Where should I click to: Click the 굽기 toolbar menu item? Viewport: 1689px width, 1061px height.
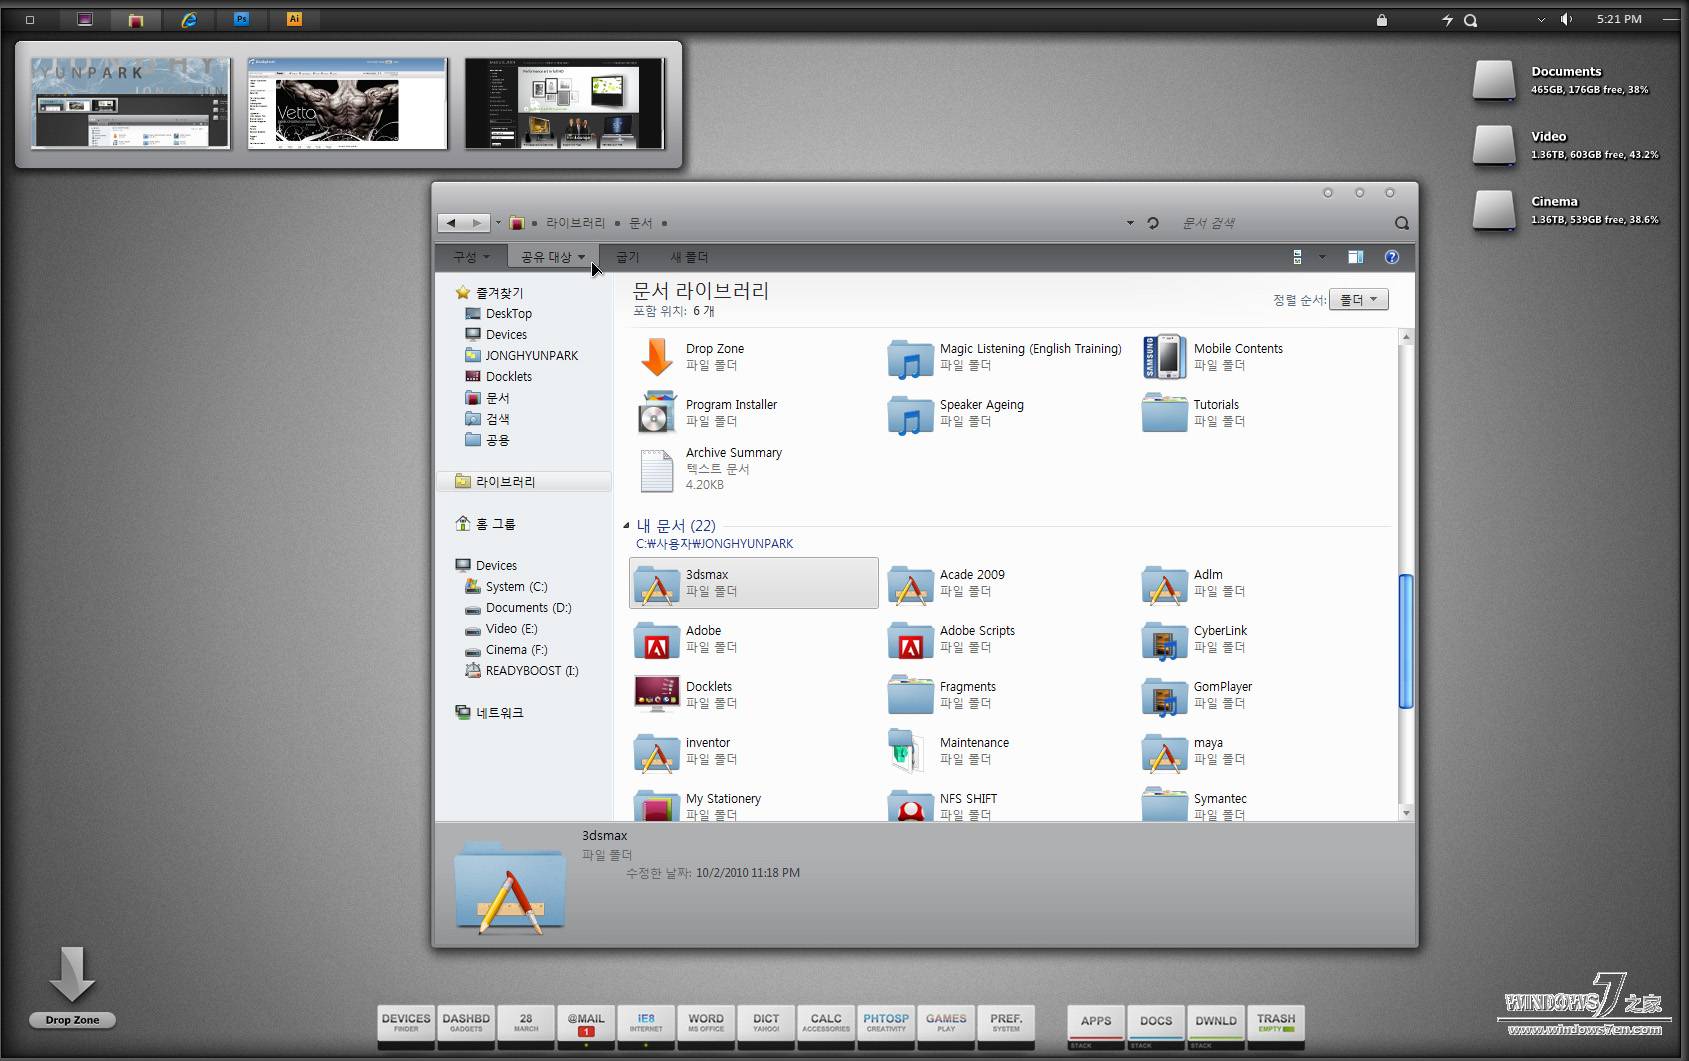click(x=627, y=256)
